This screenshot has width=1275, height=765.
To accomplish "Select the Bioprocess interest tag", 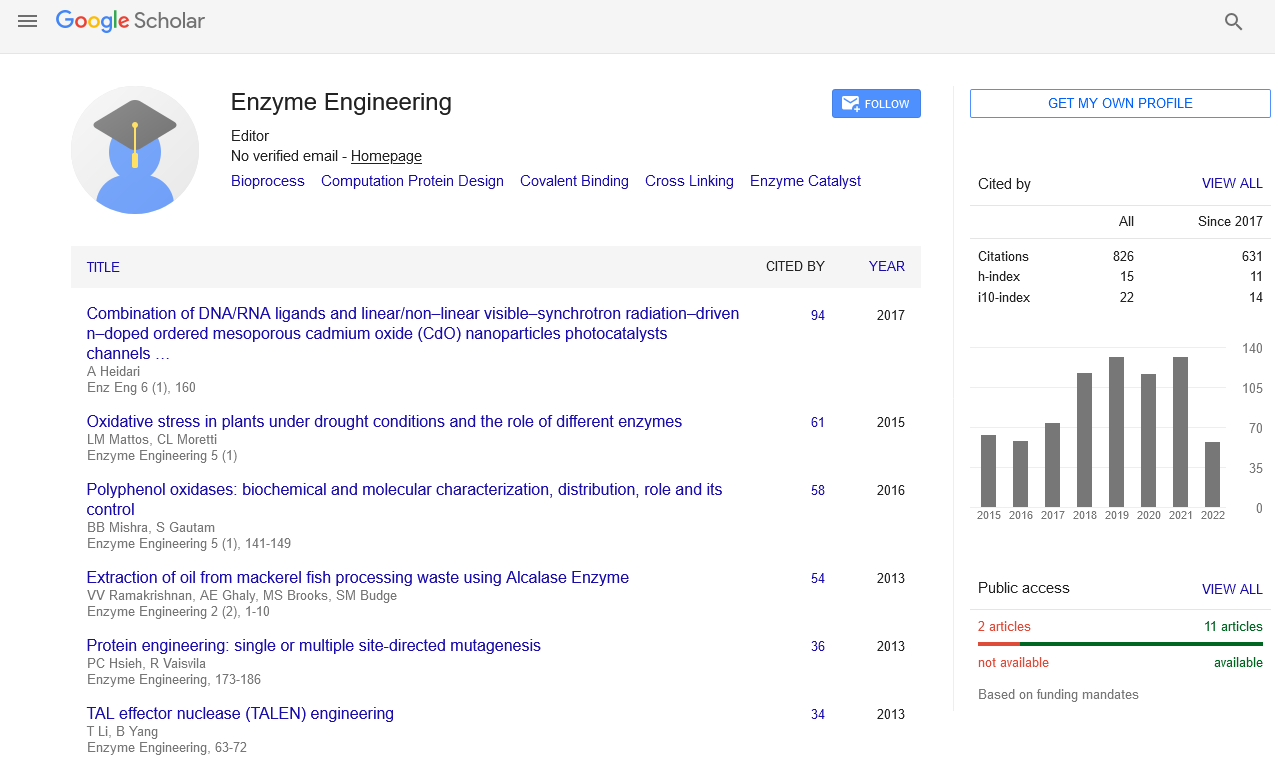I will click(267, 181).
